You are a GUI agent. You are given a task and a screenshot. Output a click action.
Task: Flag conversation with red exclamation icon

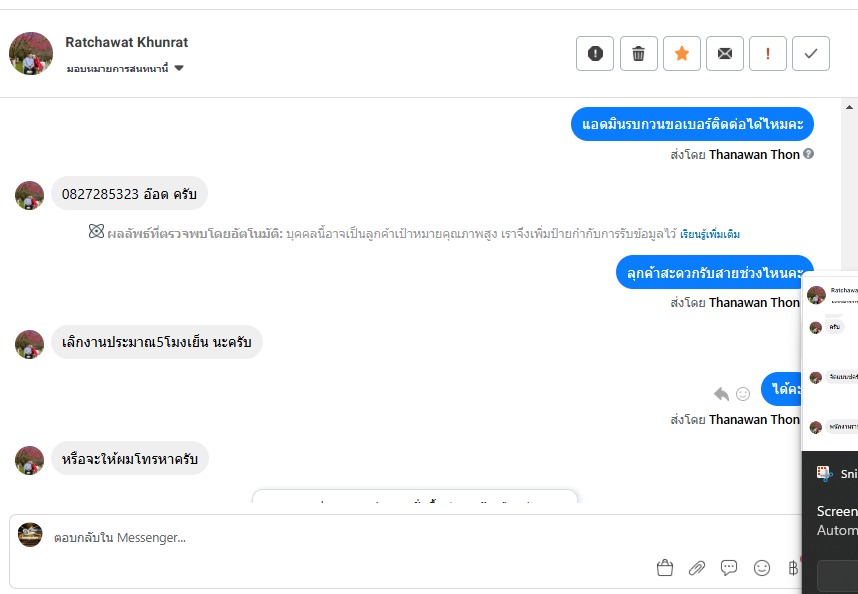pos(768,53)
